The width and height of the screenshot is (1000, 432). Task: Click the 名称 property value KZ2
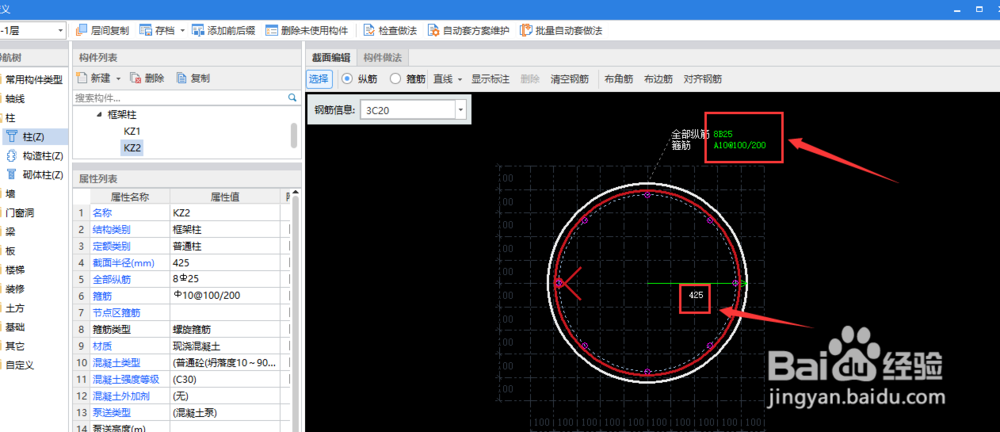coord(224,212)
